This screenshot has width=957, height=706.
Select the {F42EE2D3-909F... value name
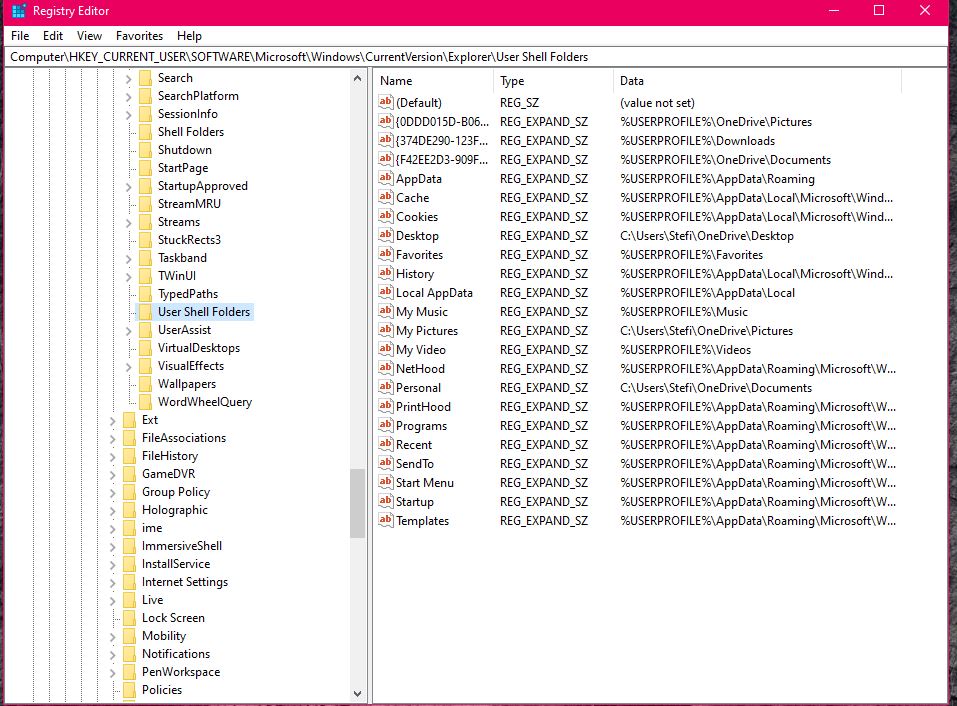[x=442, y=159]
